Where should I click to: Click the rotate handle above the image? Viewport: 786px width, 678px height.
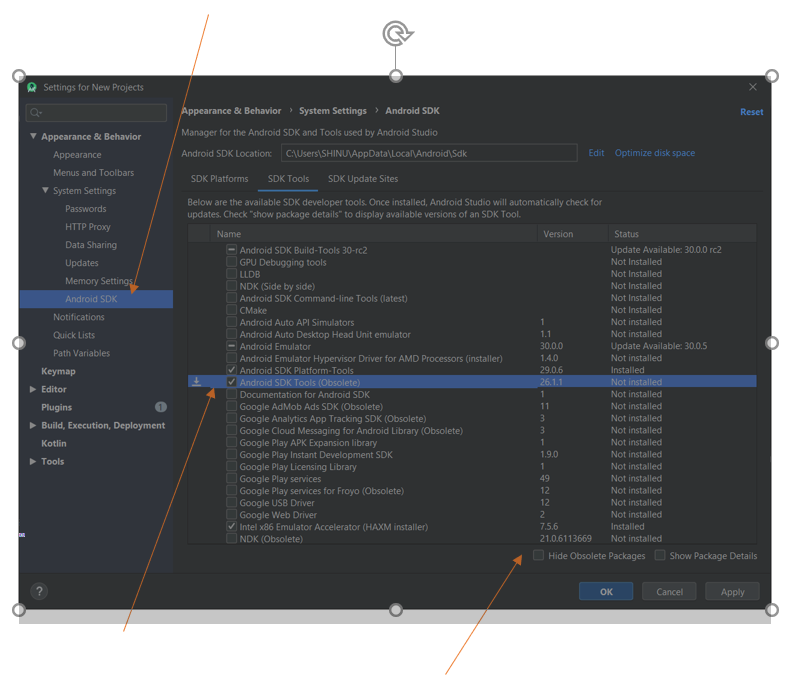397,34
